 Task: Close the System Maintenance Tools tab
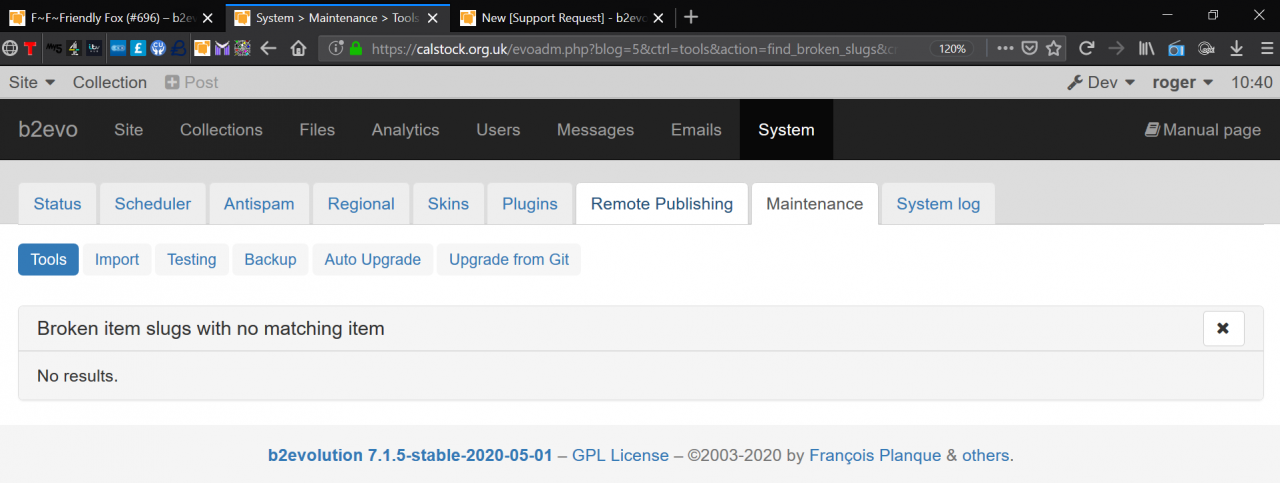(x=433, y=17)
